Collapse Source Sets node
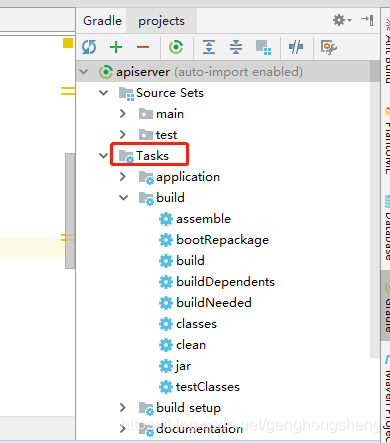 point(104,93)
